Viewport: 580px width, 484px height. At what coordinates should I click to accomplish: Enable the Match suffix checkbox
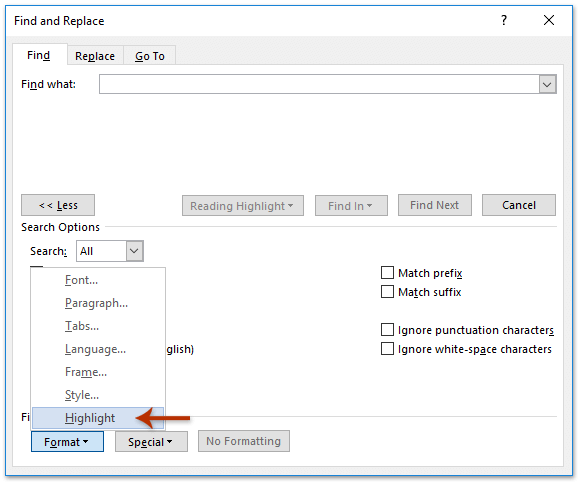387,292
